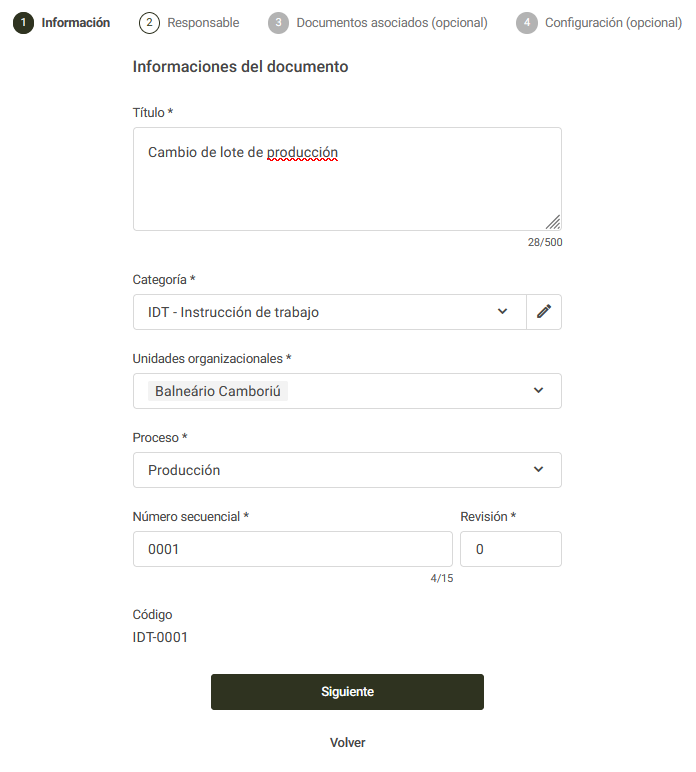696x772 pixels.
Task: Click step 1 circle icon for Información
Action: [23, 23]
